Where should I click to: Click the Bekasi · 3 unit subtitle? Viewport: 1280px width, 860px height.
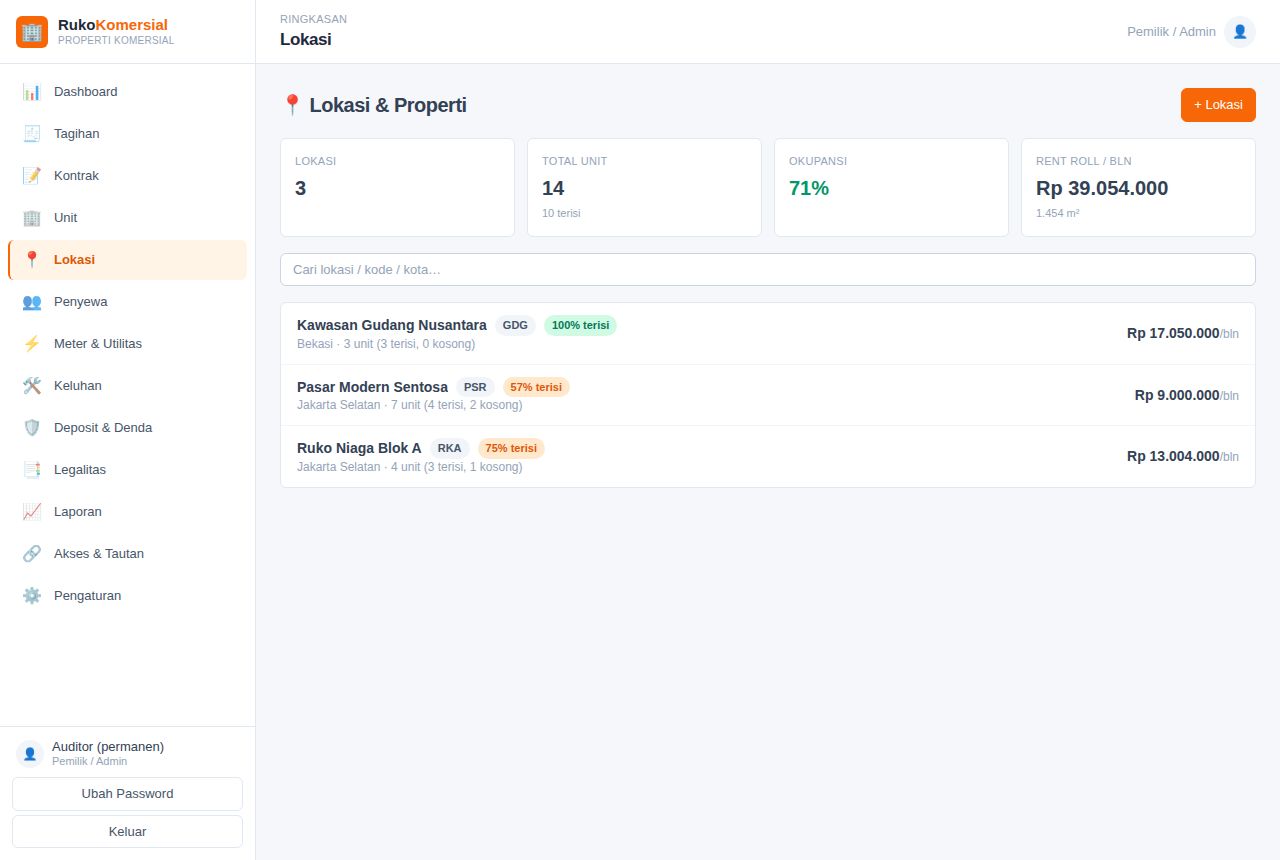(x=386, y=344)
